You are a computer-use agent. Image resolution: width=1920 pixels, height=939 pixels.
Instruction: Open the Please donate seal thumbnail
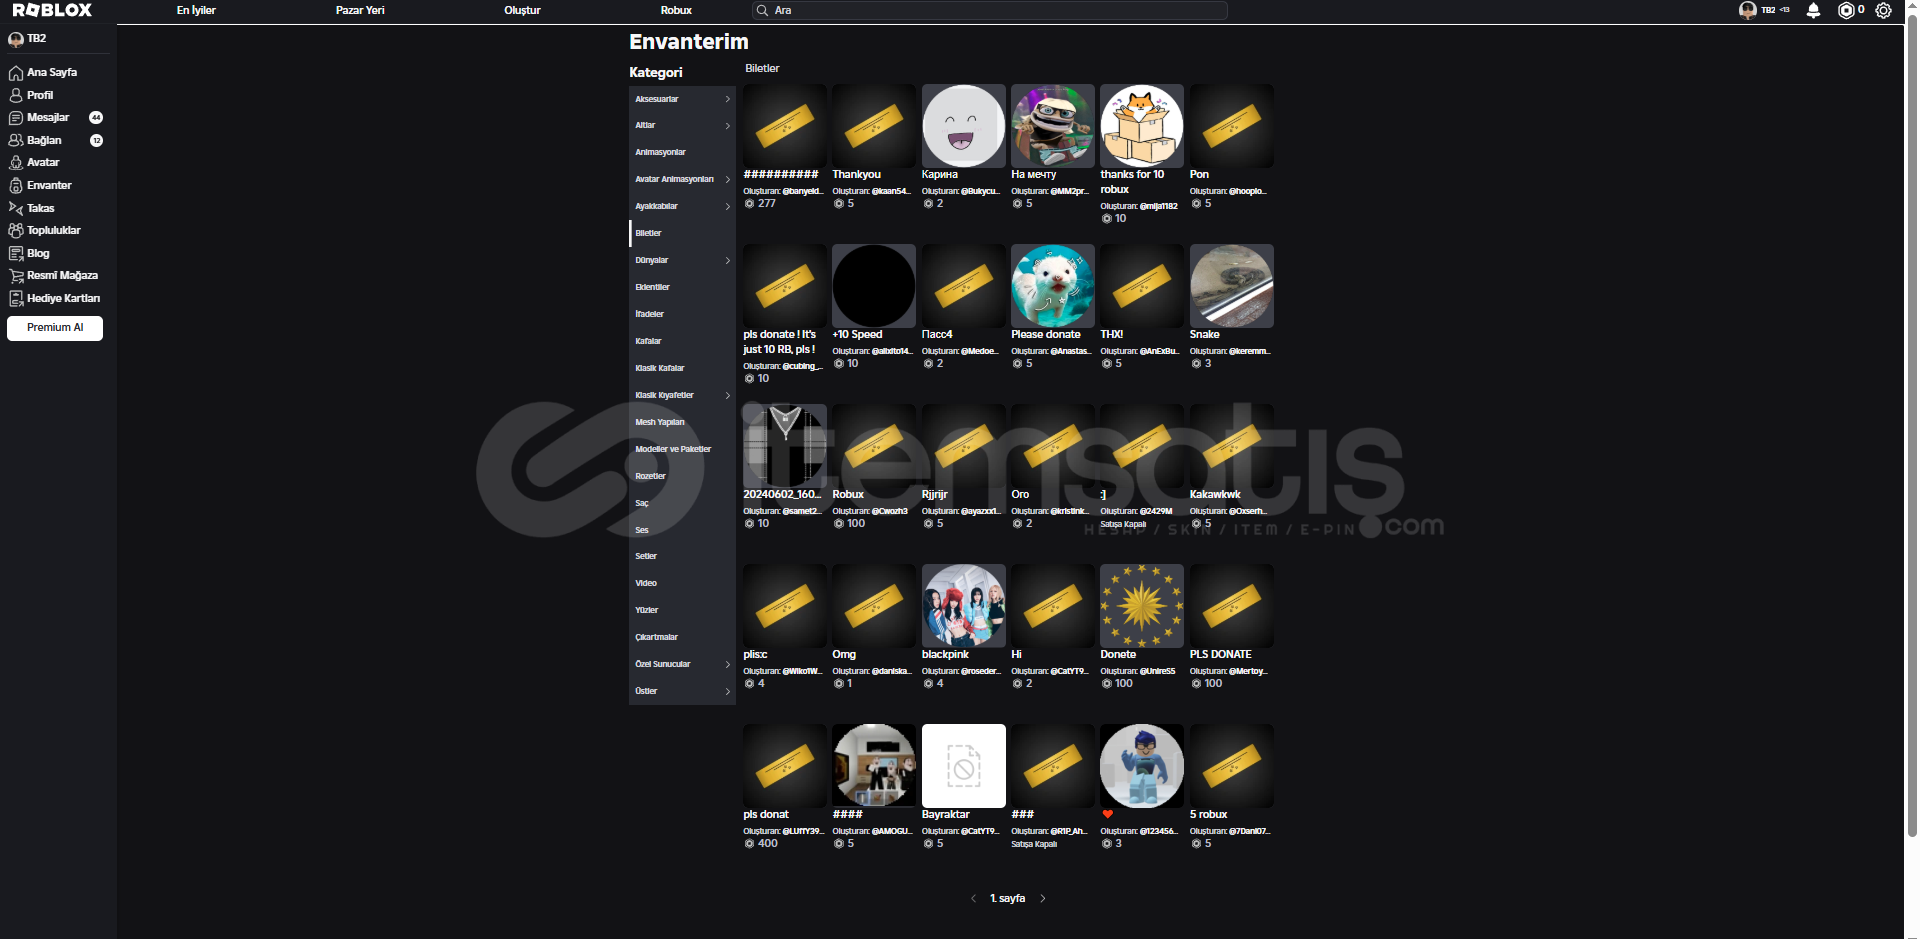click(1053, 286)
